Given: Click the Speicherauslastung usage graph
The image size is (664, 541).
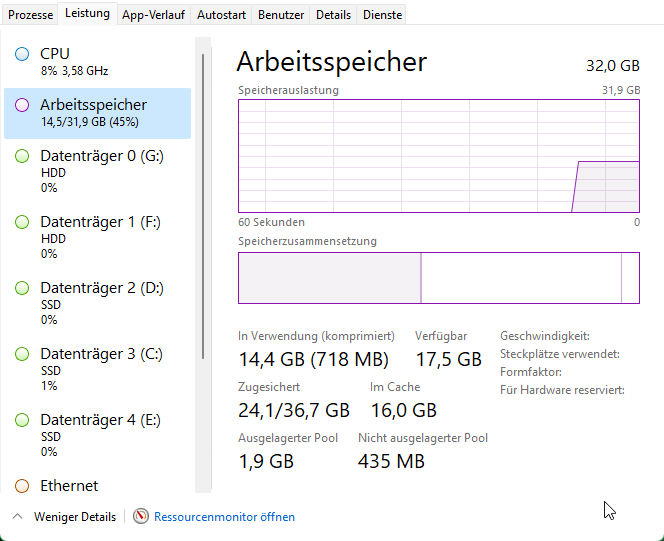Looking at the screenshot, I should coord(438,155).
